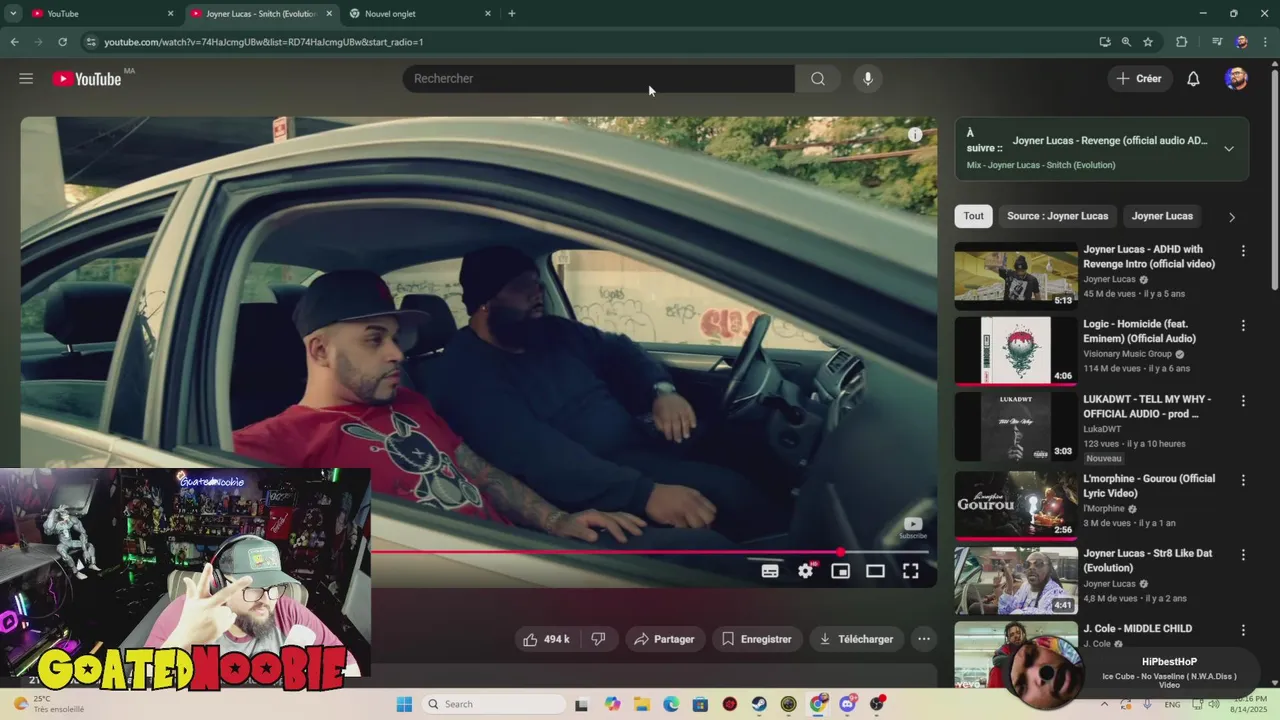
Task: Open Chrome media controls icon
Action: (1217, 42)
